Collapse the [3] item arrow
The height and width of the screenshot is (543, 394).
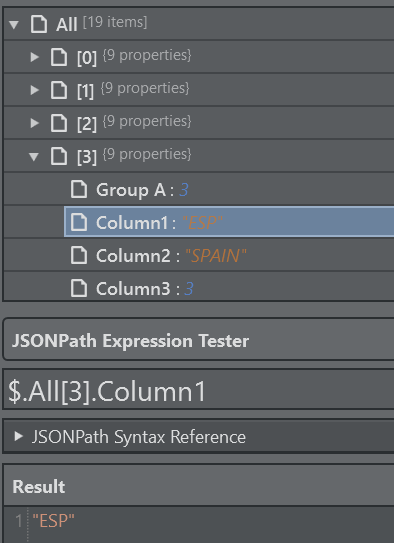pos(34,157)
